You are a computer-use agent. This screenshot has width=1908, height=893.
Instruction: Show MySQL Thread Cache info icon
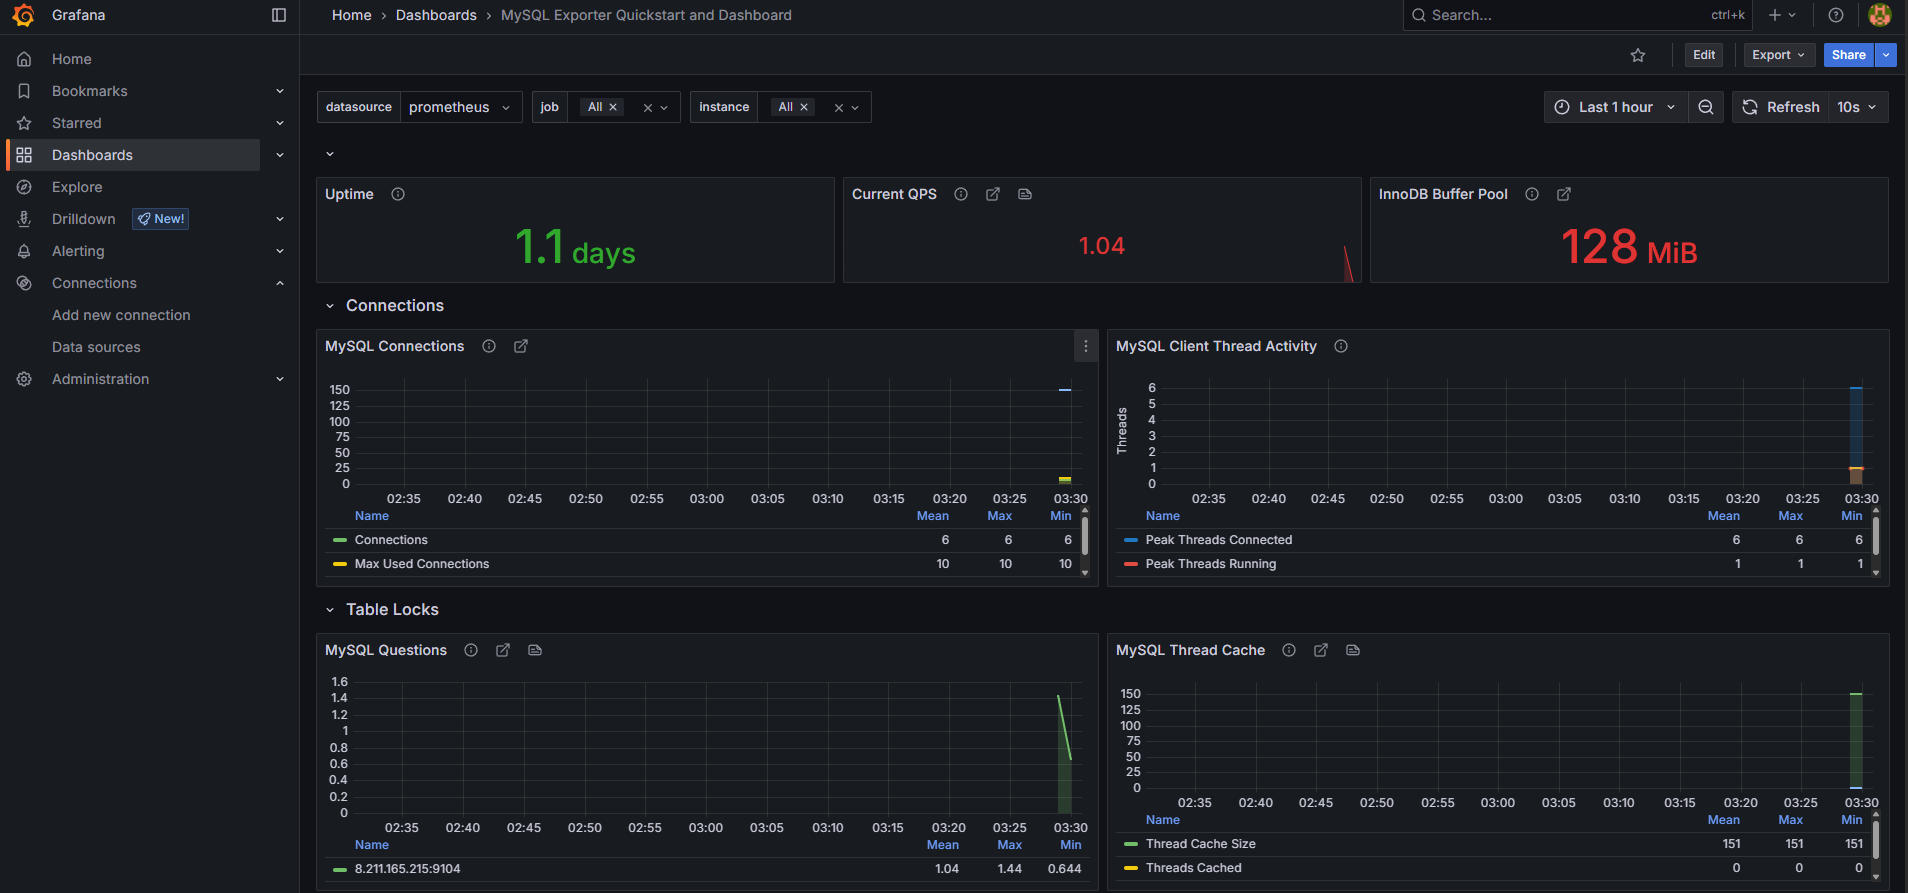click(x=1289, y=650)
